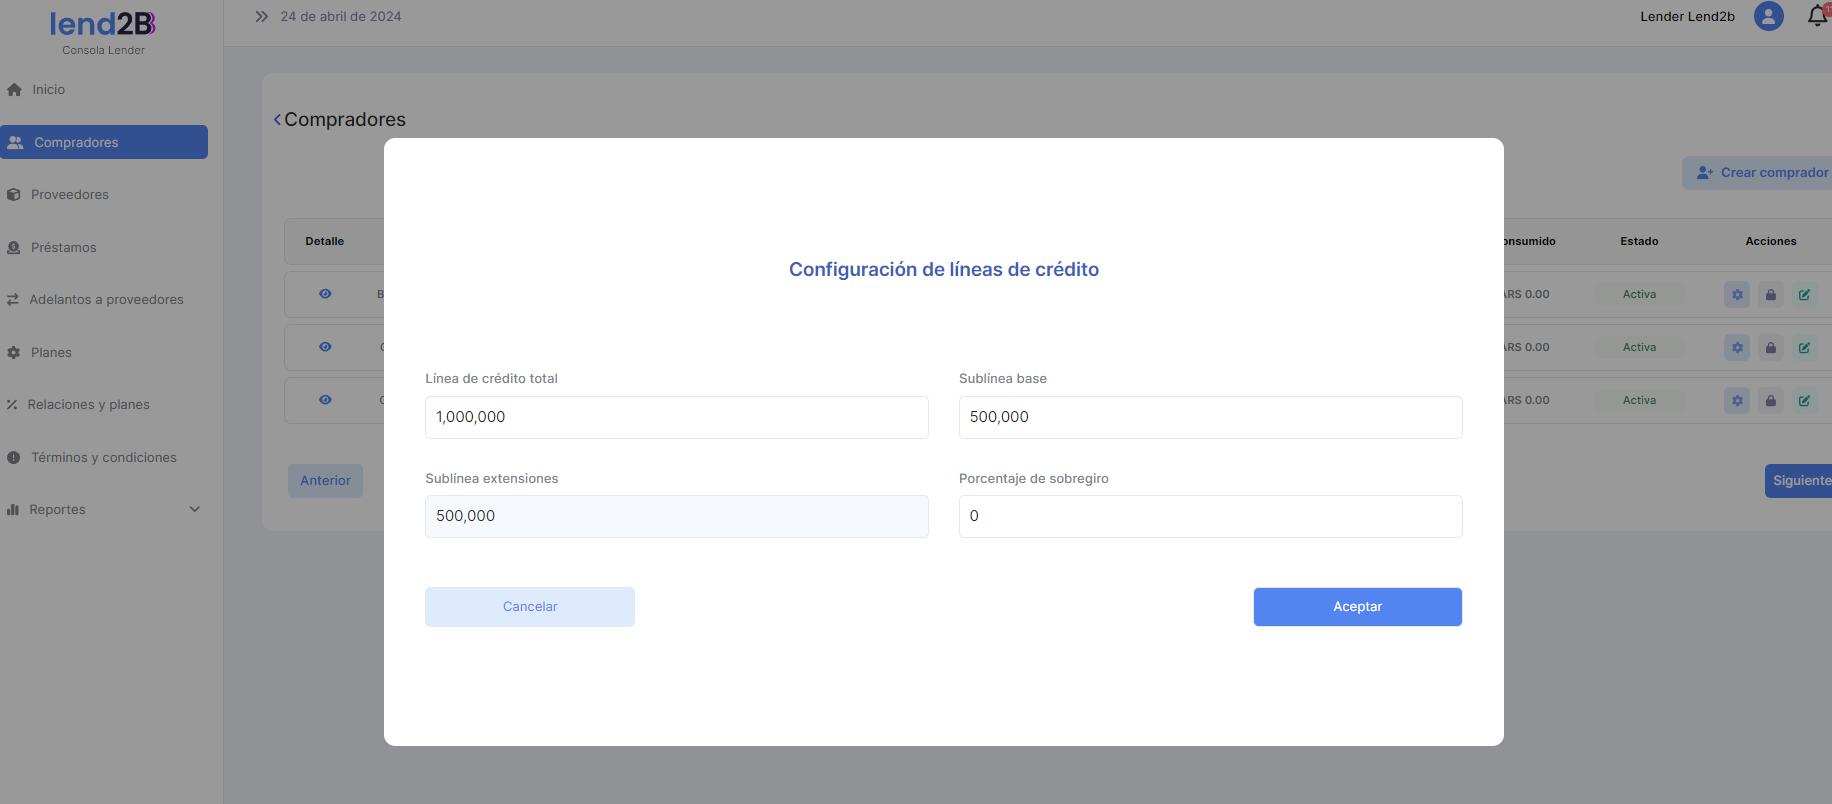Image resolution: width=1832 pixels, height=804 pixels.
Task: Click the Línea de crédito total field
Action: (676, 417)
